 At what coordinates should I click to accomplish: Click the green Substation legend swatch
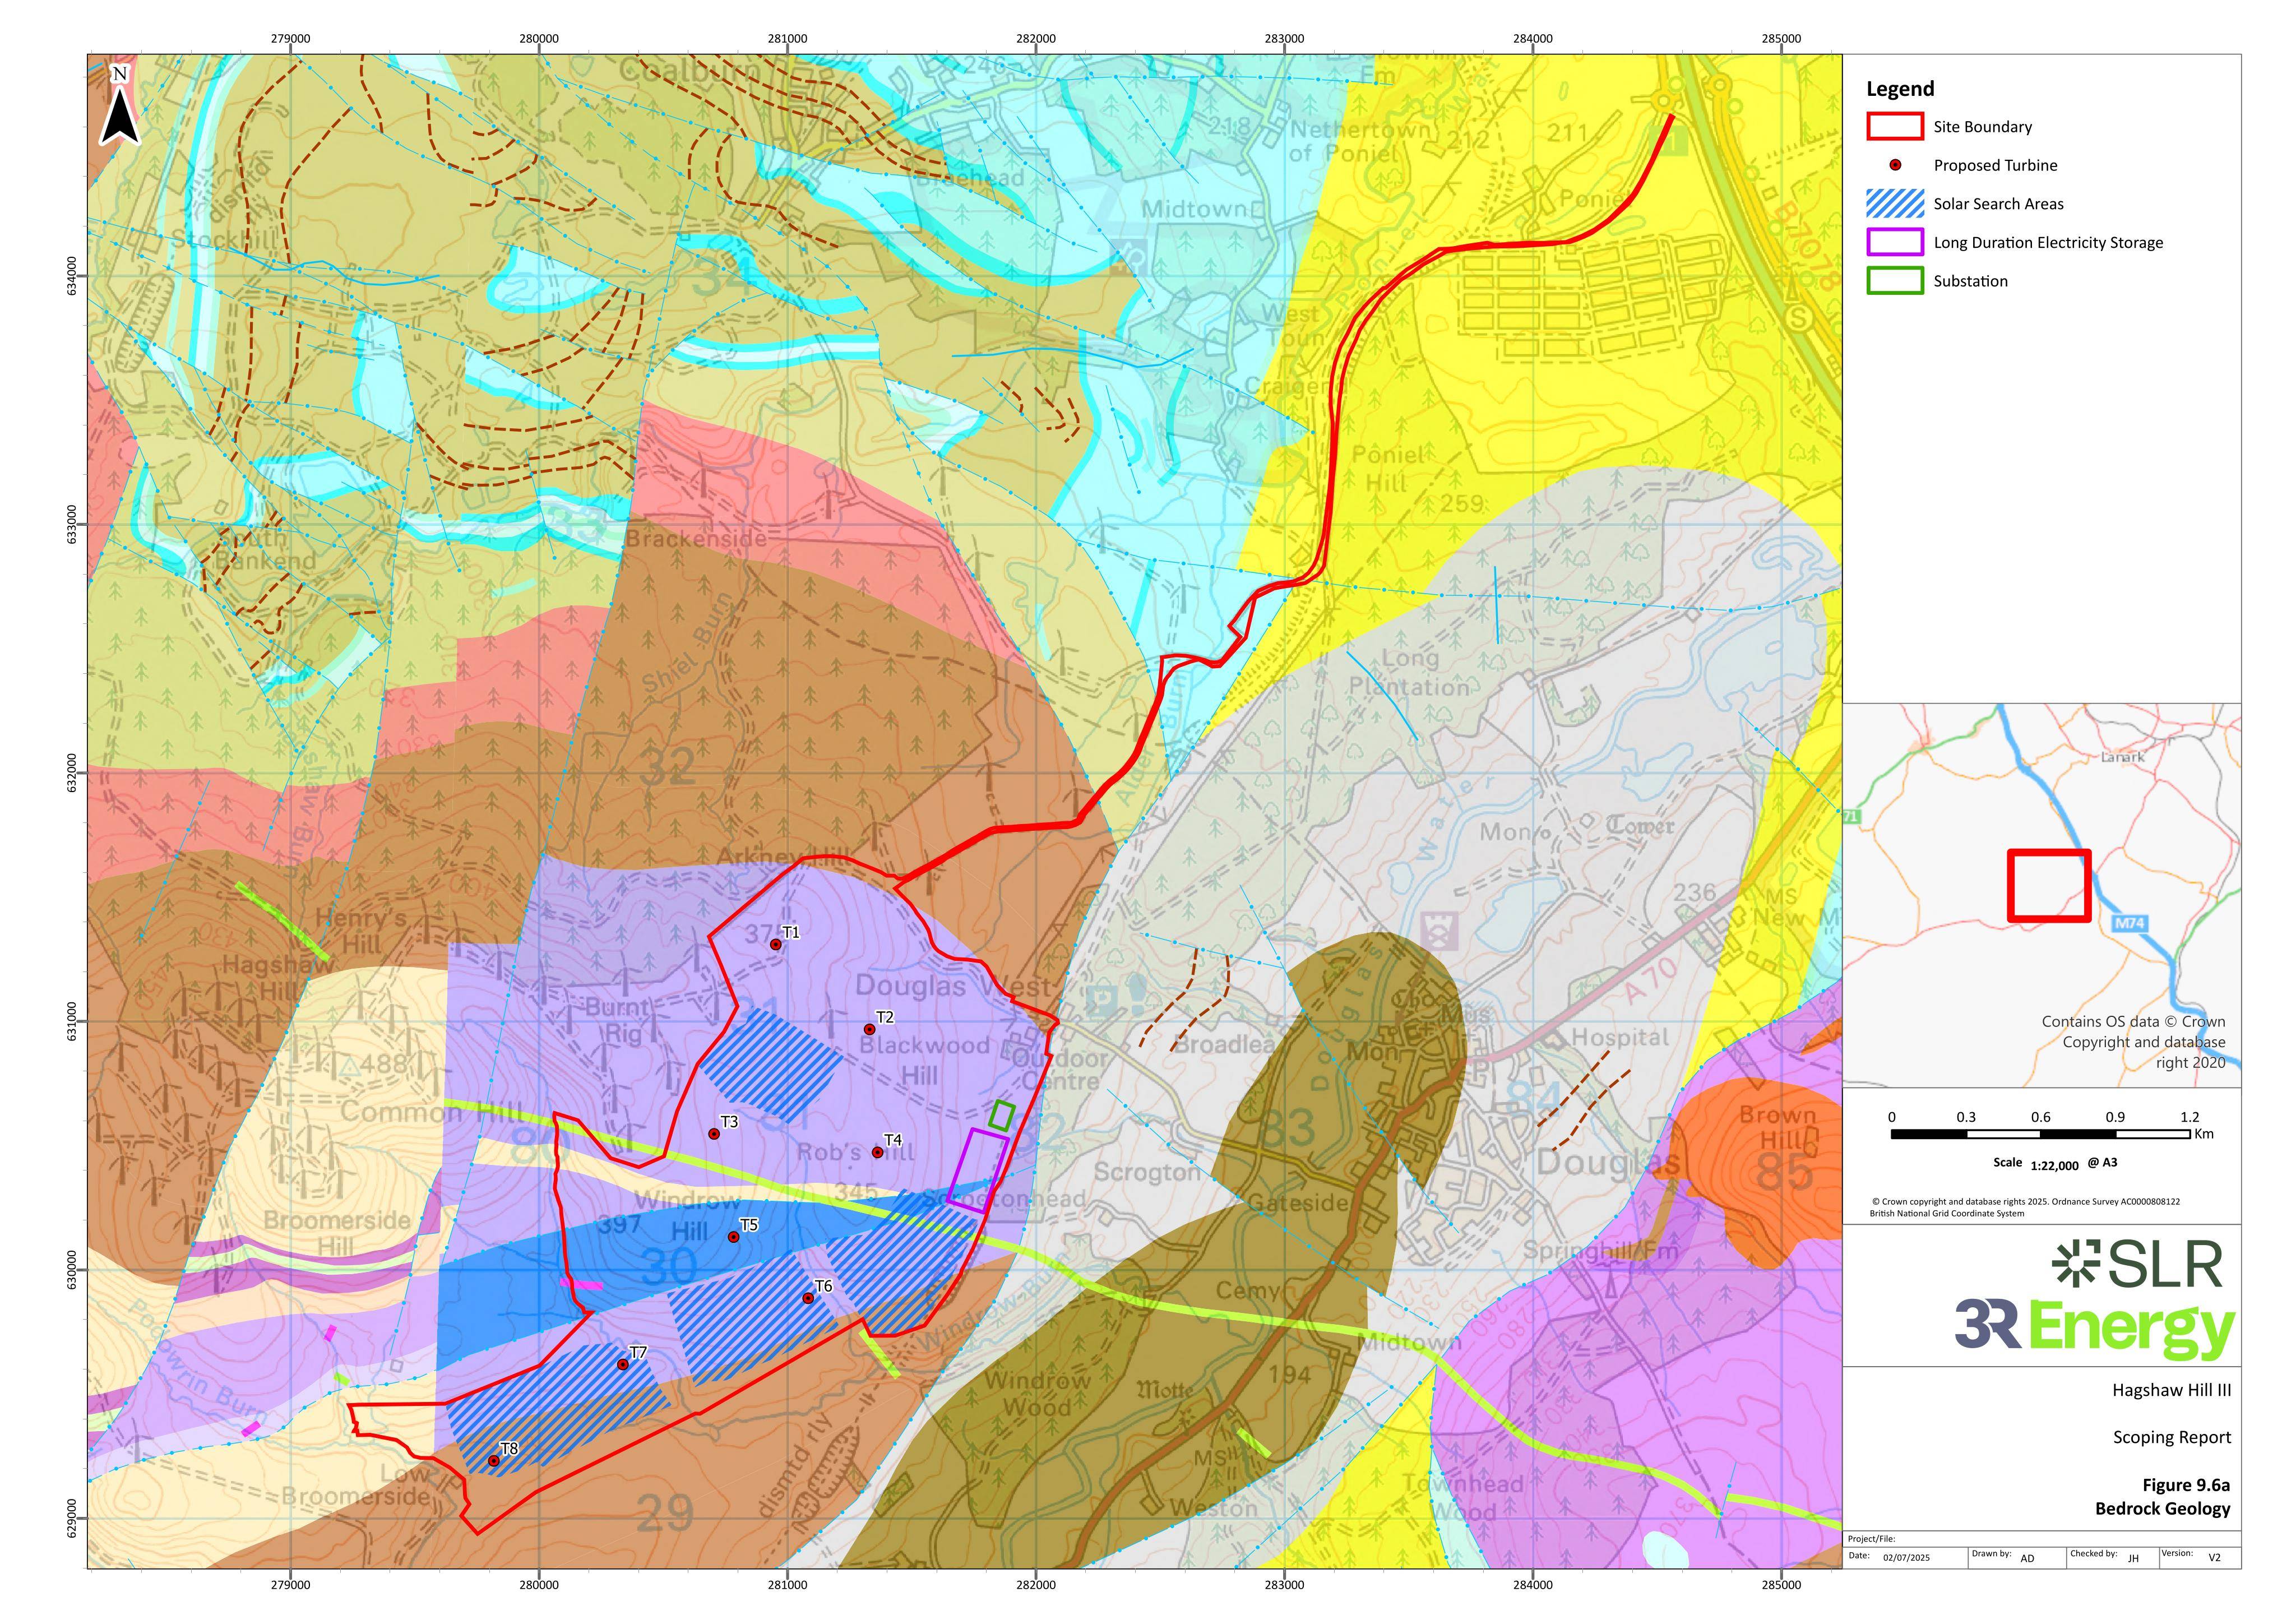tap(1894, 281)
